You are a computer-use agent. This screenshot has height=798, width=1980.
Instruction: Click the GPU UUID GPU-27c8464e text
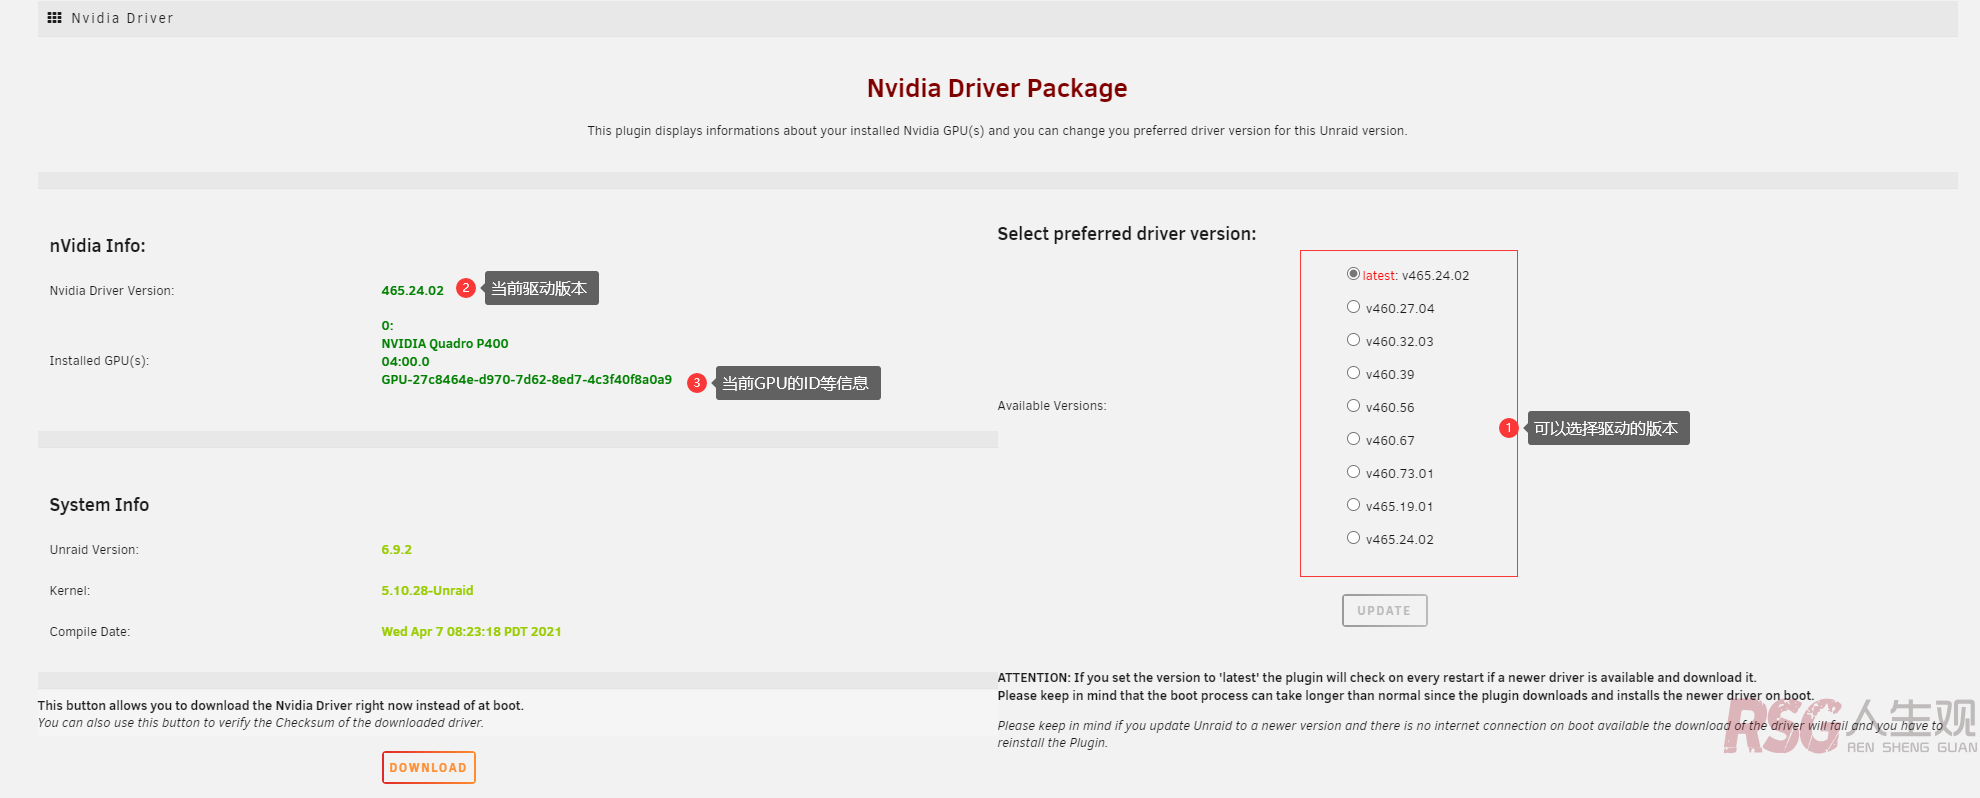[526, 380]
